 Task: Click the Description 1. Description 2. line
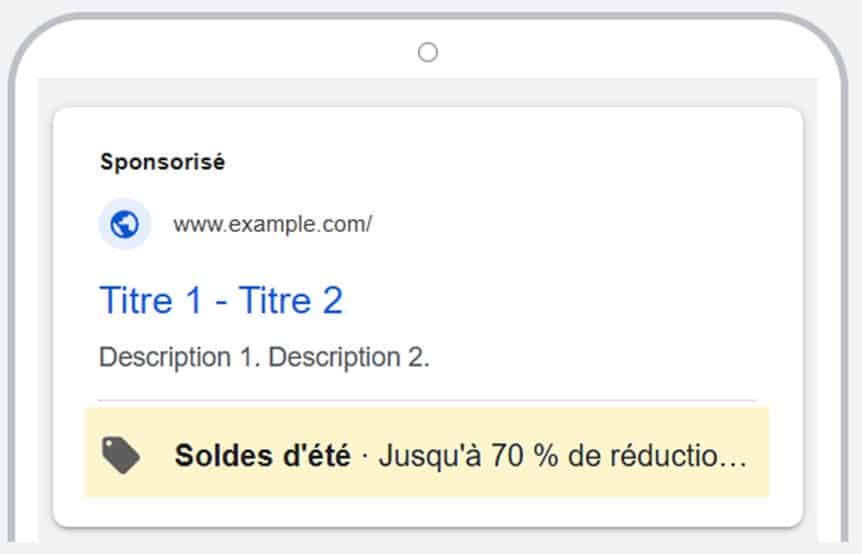(264, 357)
